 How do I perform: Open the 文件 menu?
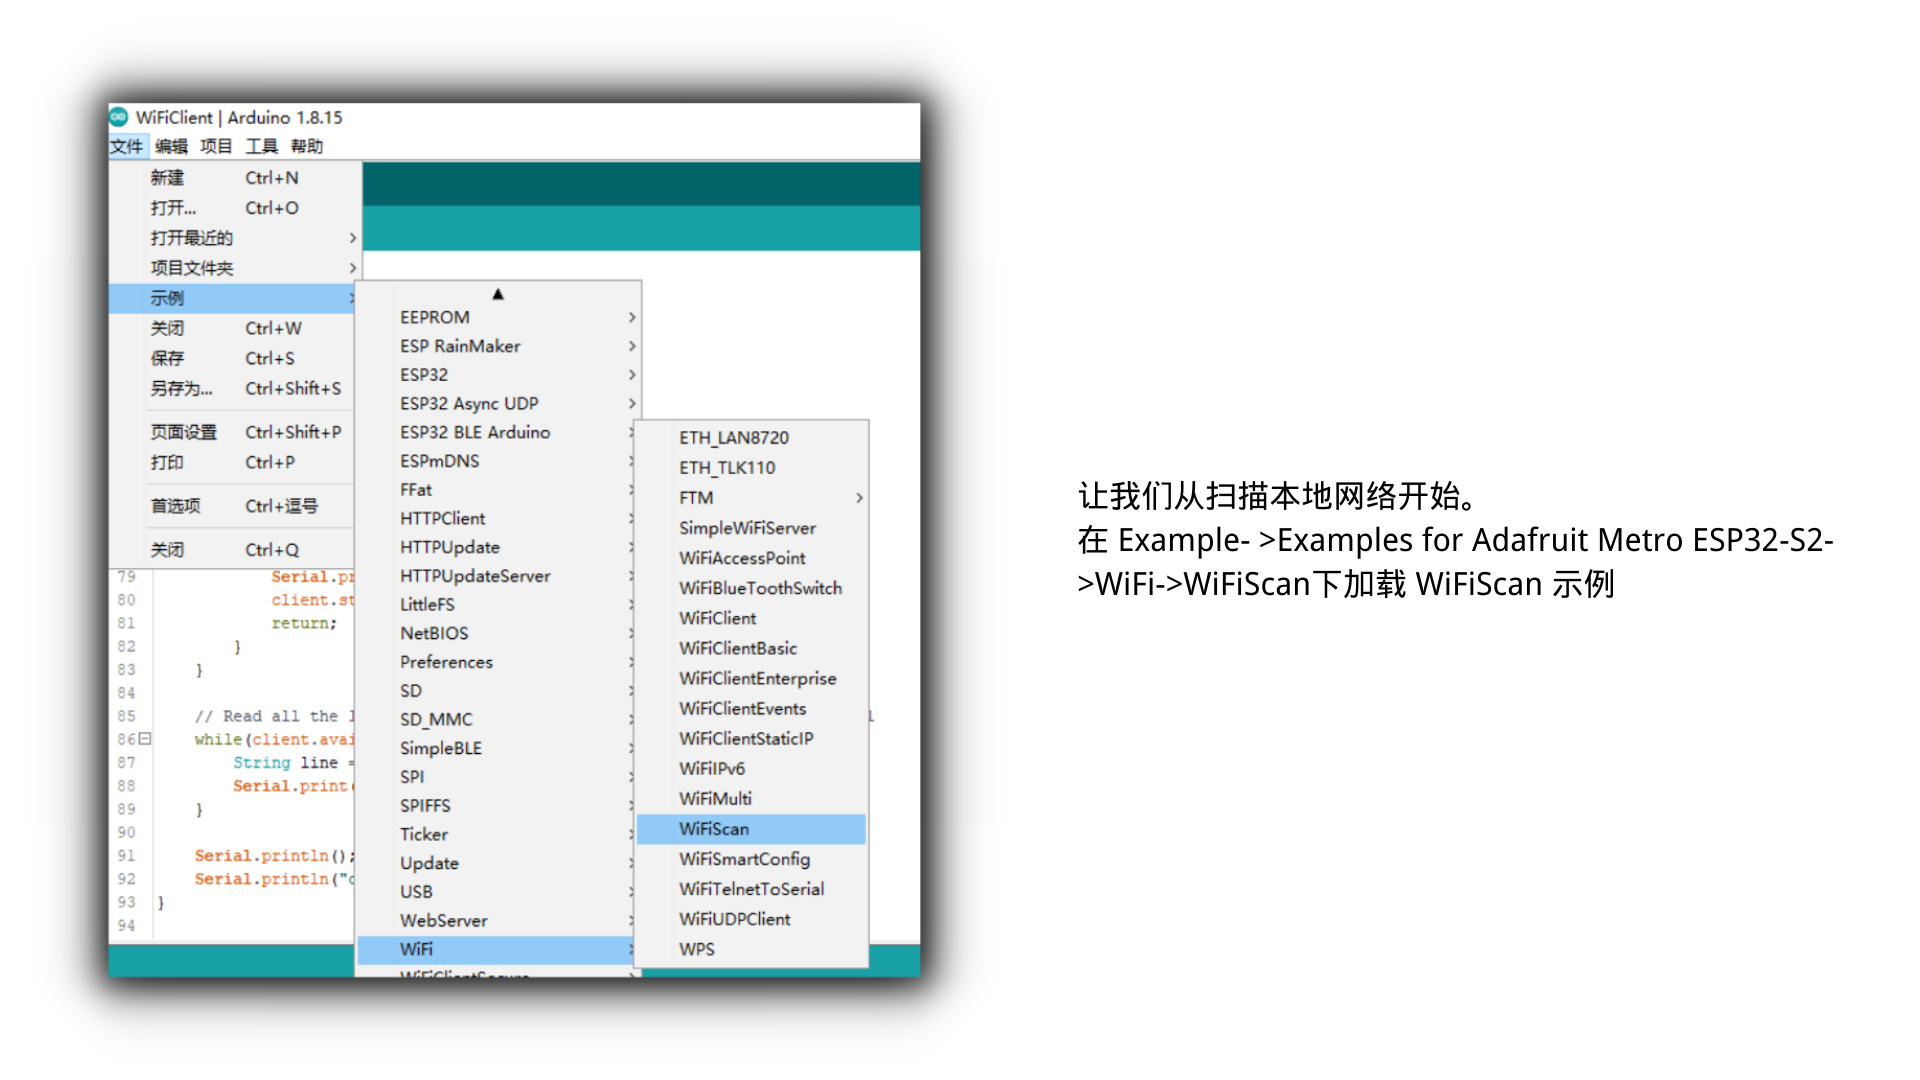tap(127, 146)
